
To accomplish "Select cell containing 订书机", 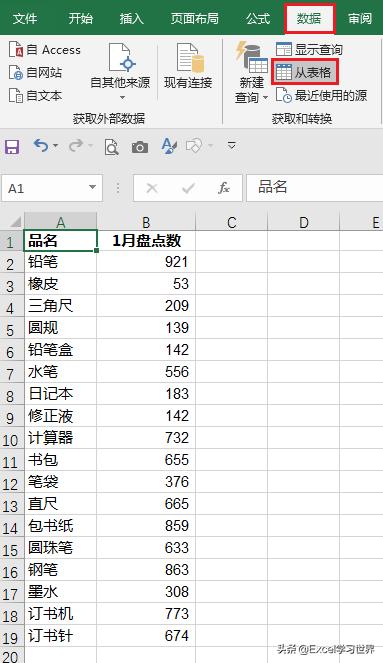I will point(61,614).
